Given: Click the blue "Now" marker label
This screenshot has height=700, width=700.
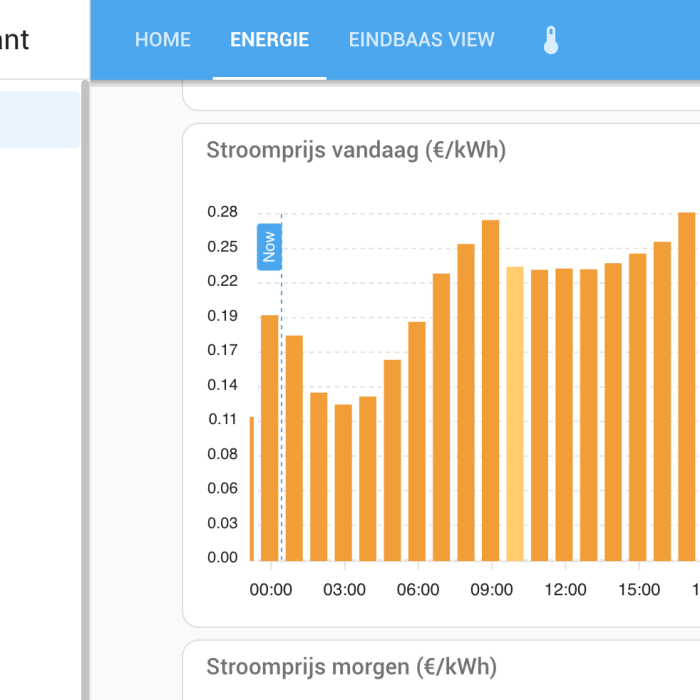Looking at the screenshot, I should click(x=268, y=247).
